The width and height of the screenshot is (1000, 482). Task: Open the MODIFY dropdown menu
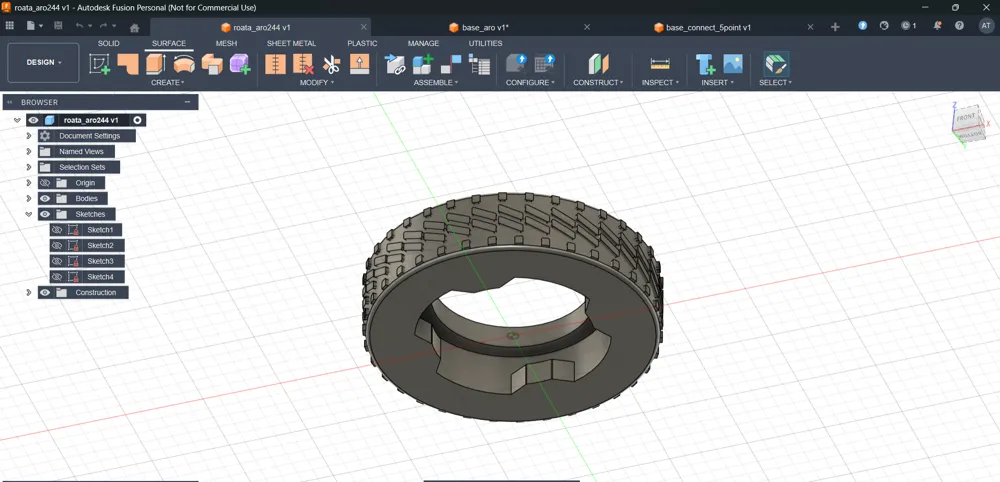point(317,83)
